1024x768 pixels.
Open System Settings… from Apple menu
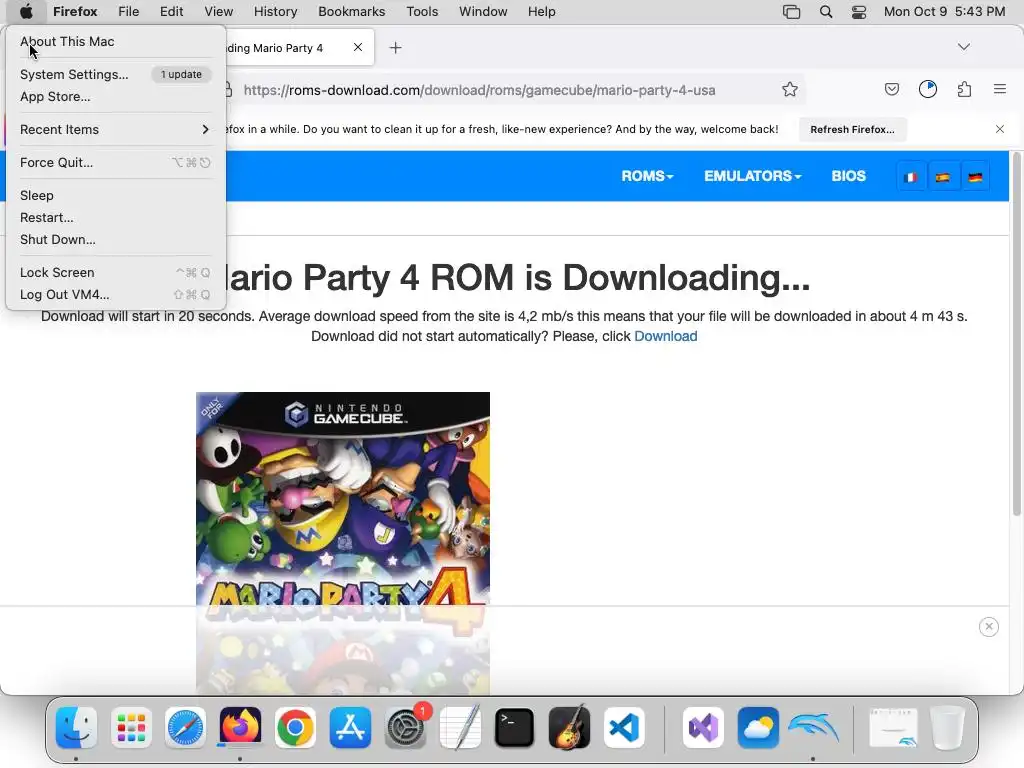tap(116, 74)
